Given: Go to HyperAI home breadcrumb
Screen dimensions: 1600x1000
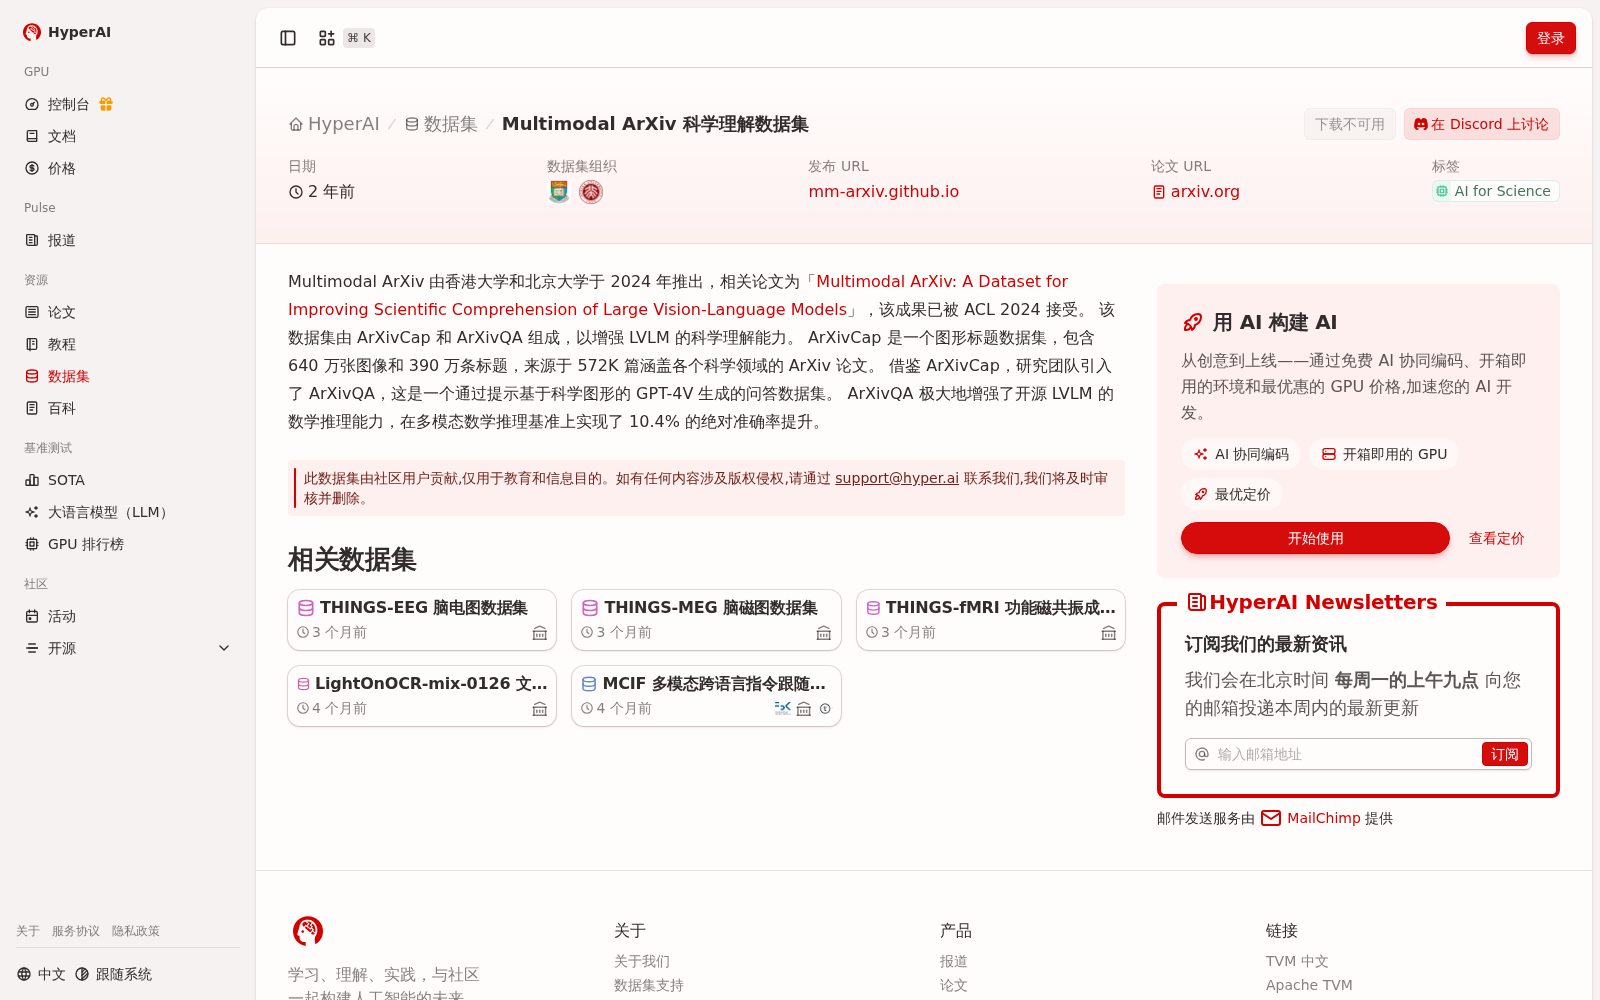Looking at the screenshot, I should click(334, 124).
